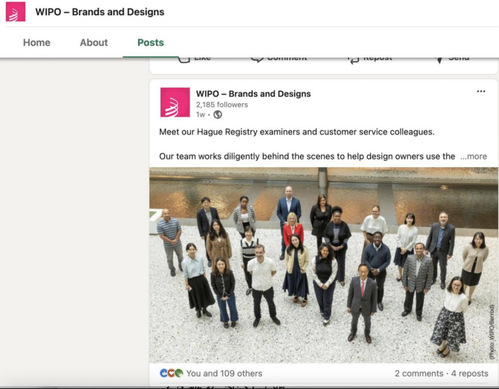This screenshot has width=499, height=389.
Task: Click the blue like reaction icon
Action: 164,373
